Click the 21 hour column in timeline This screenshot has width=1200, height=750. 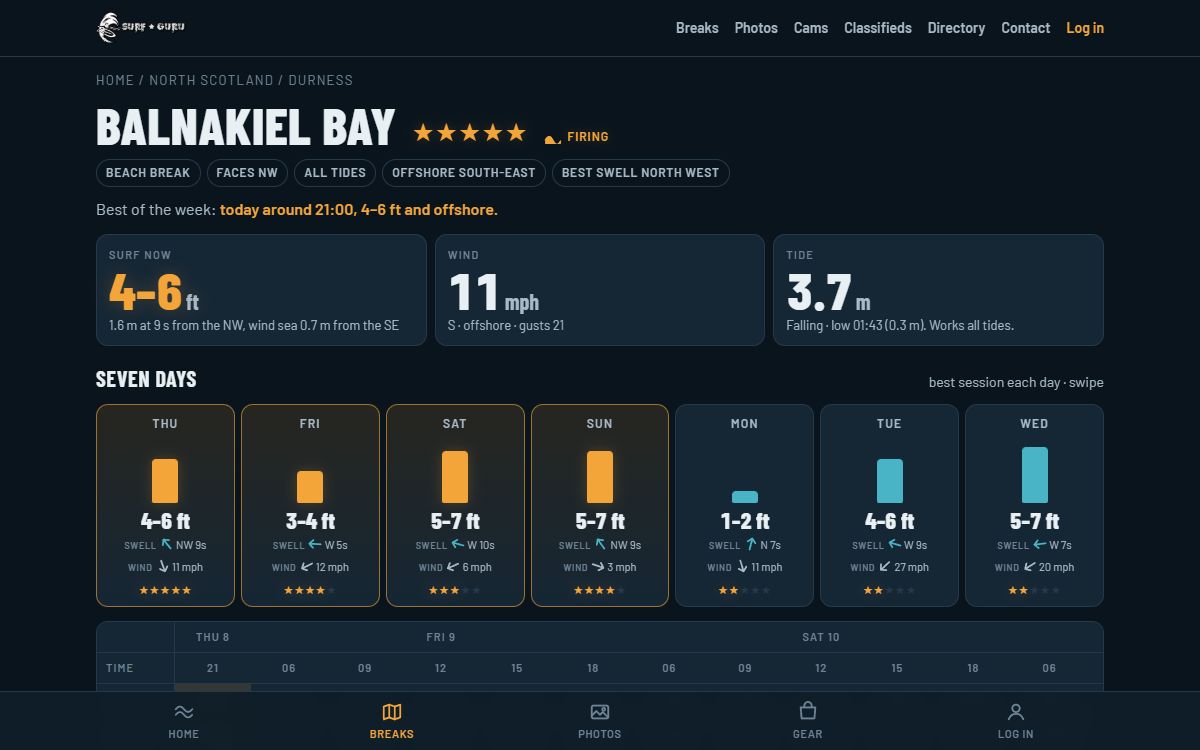tap(212, 668)
